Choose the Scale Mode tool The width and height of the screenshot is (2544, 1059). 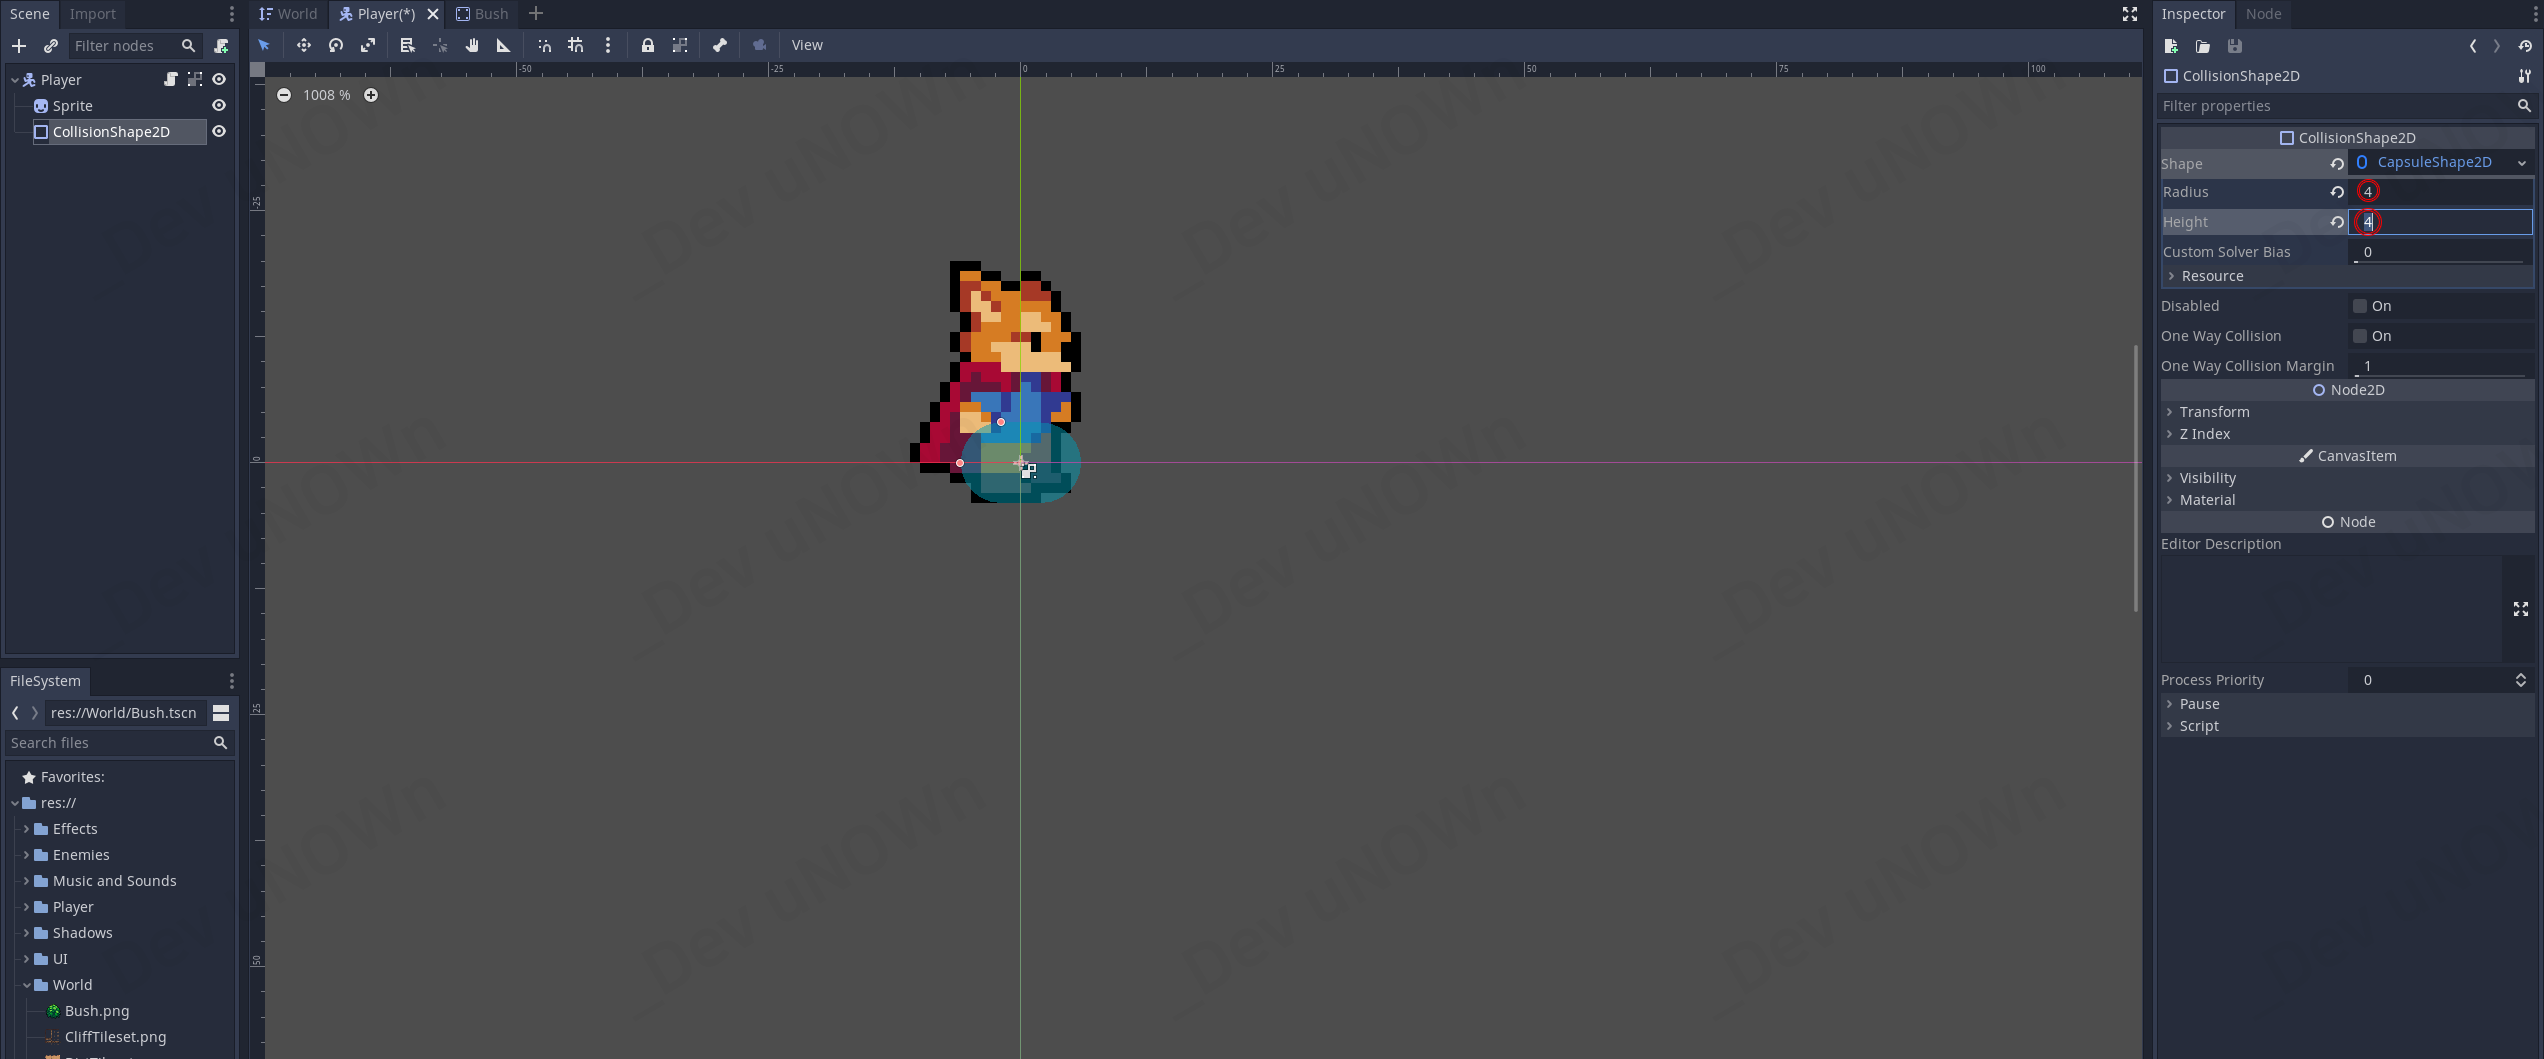(x=368, y=45)
